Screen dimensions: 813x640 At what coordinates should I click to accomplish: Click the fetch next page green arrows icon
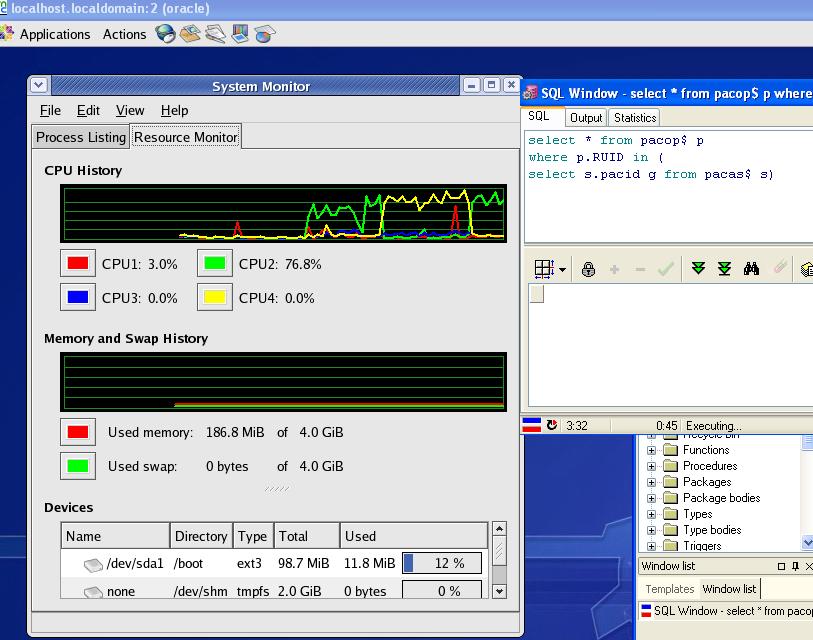point(698,268)
